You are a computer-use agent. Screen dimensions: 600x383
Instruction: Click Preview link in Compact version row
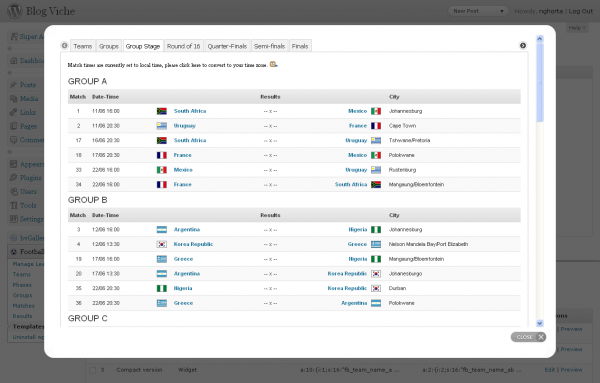[x=571, y=370]
